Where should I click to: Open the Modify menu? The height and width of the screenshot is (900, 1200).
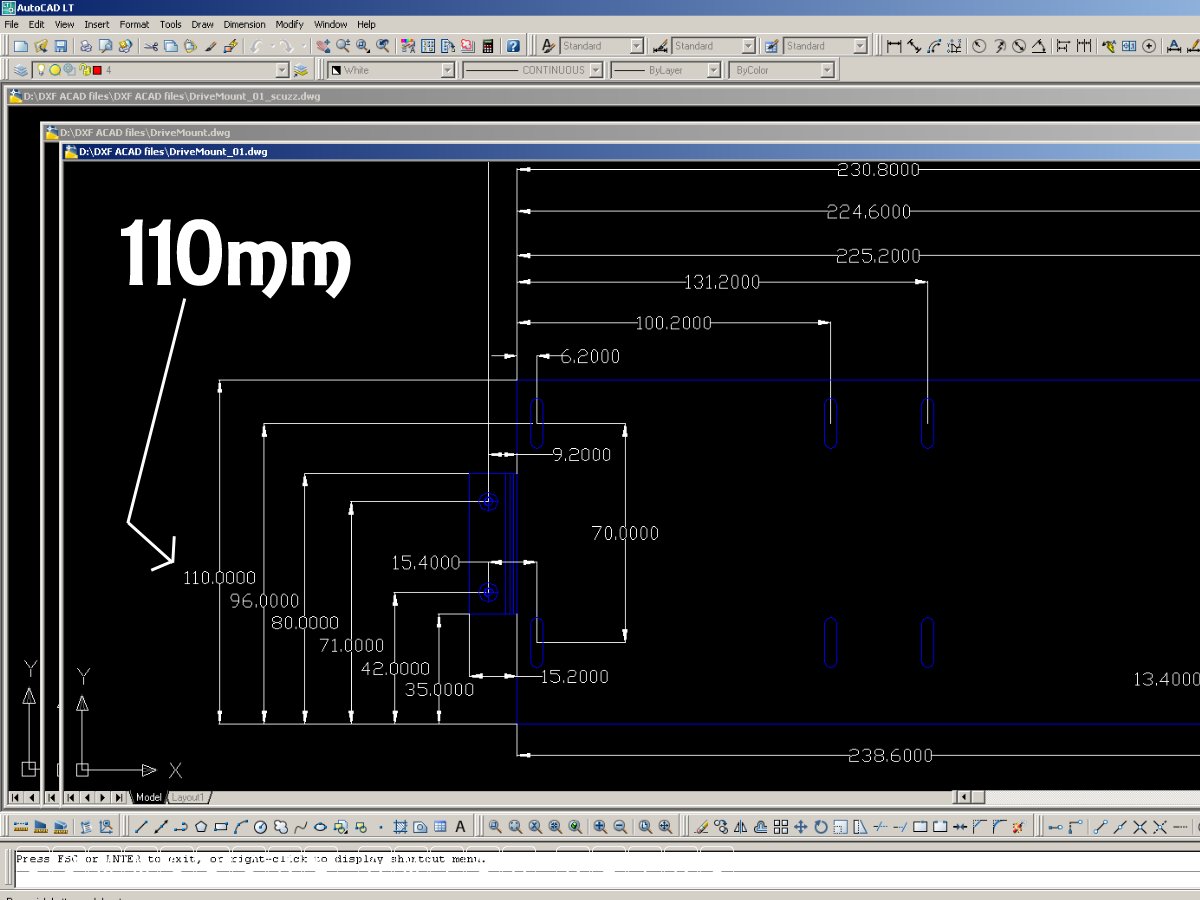(289, 24)
